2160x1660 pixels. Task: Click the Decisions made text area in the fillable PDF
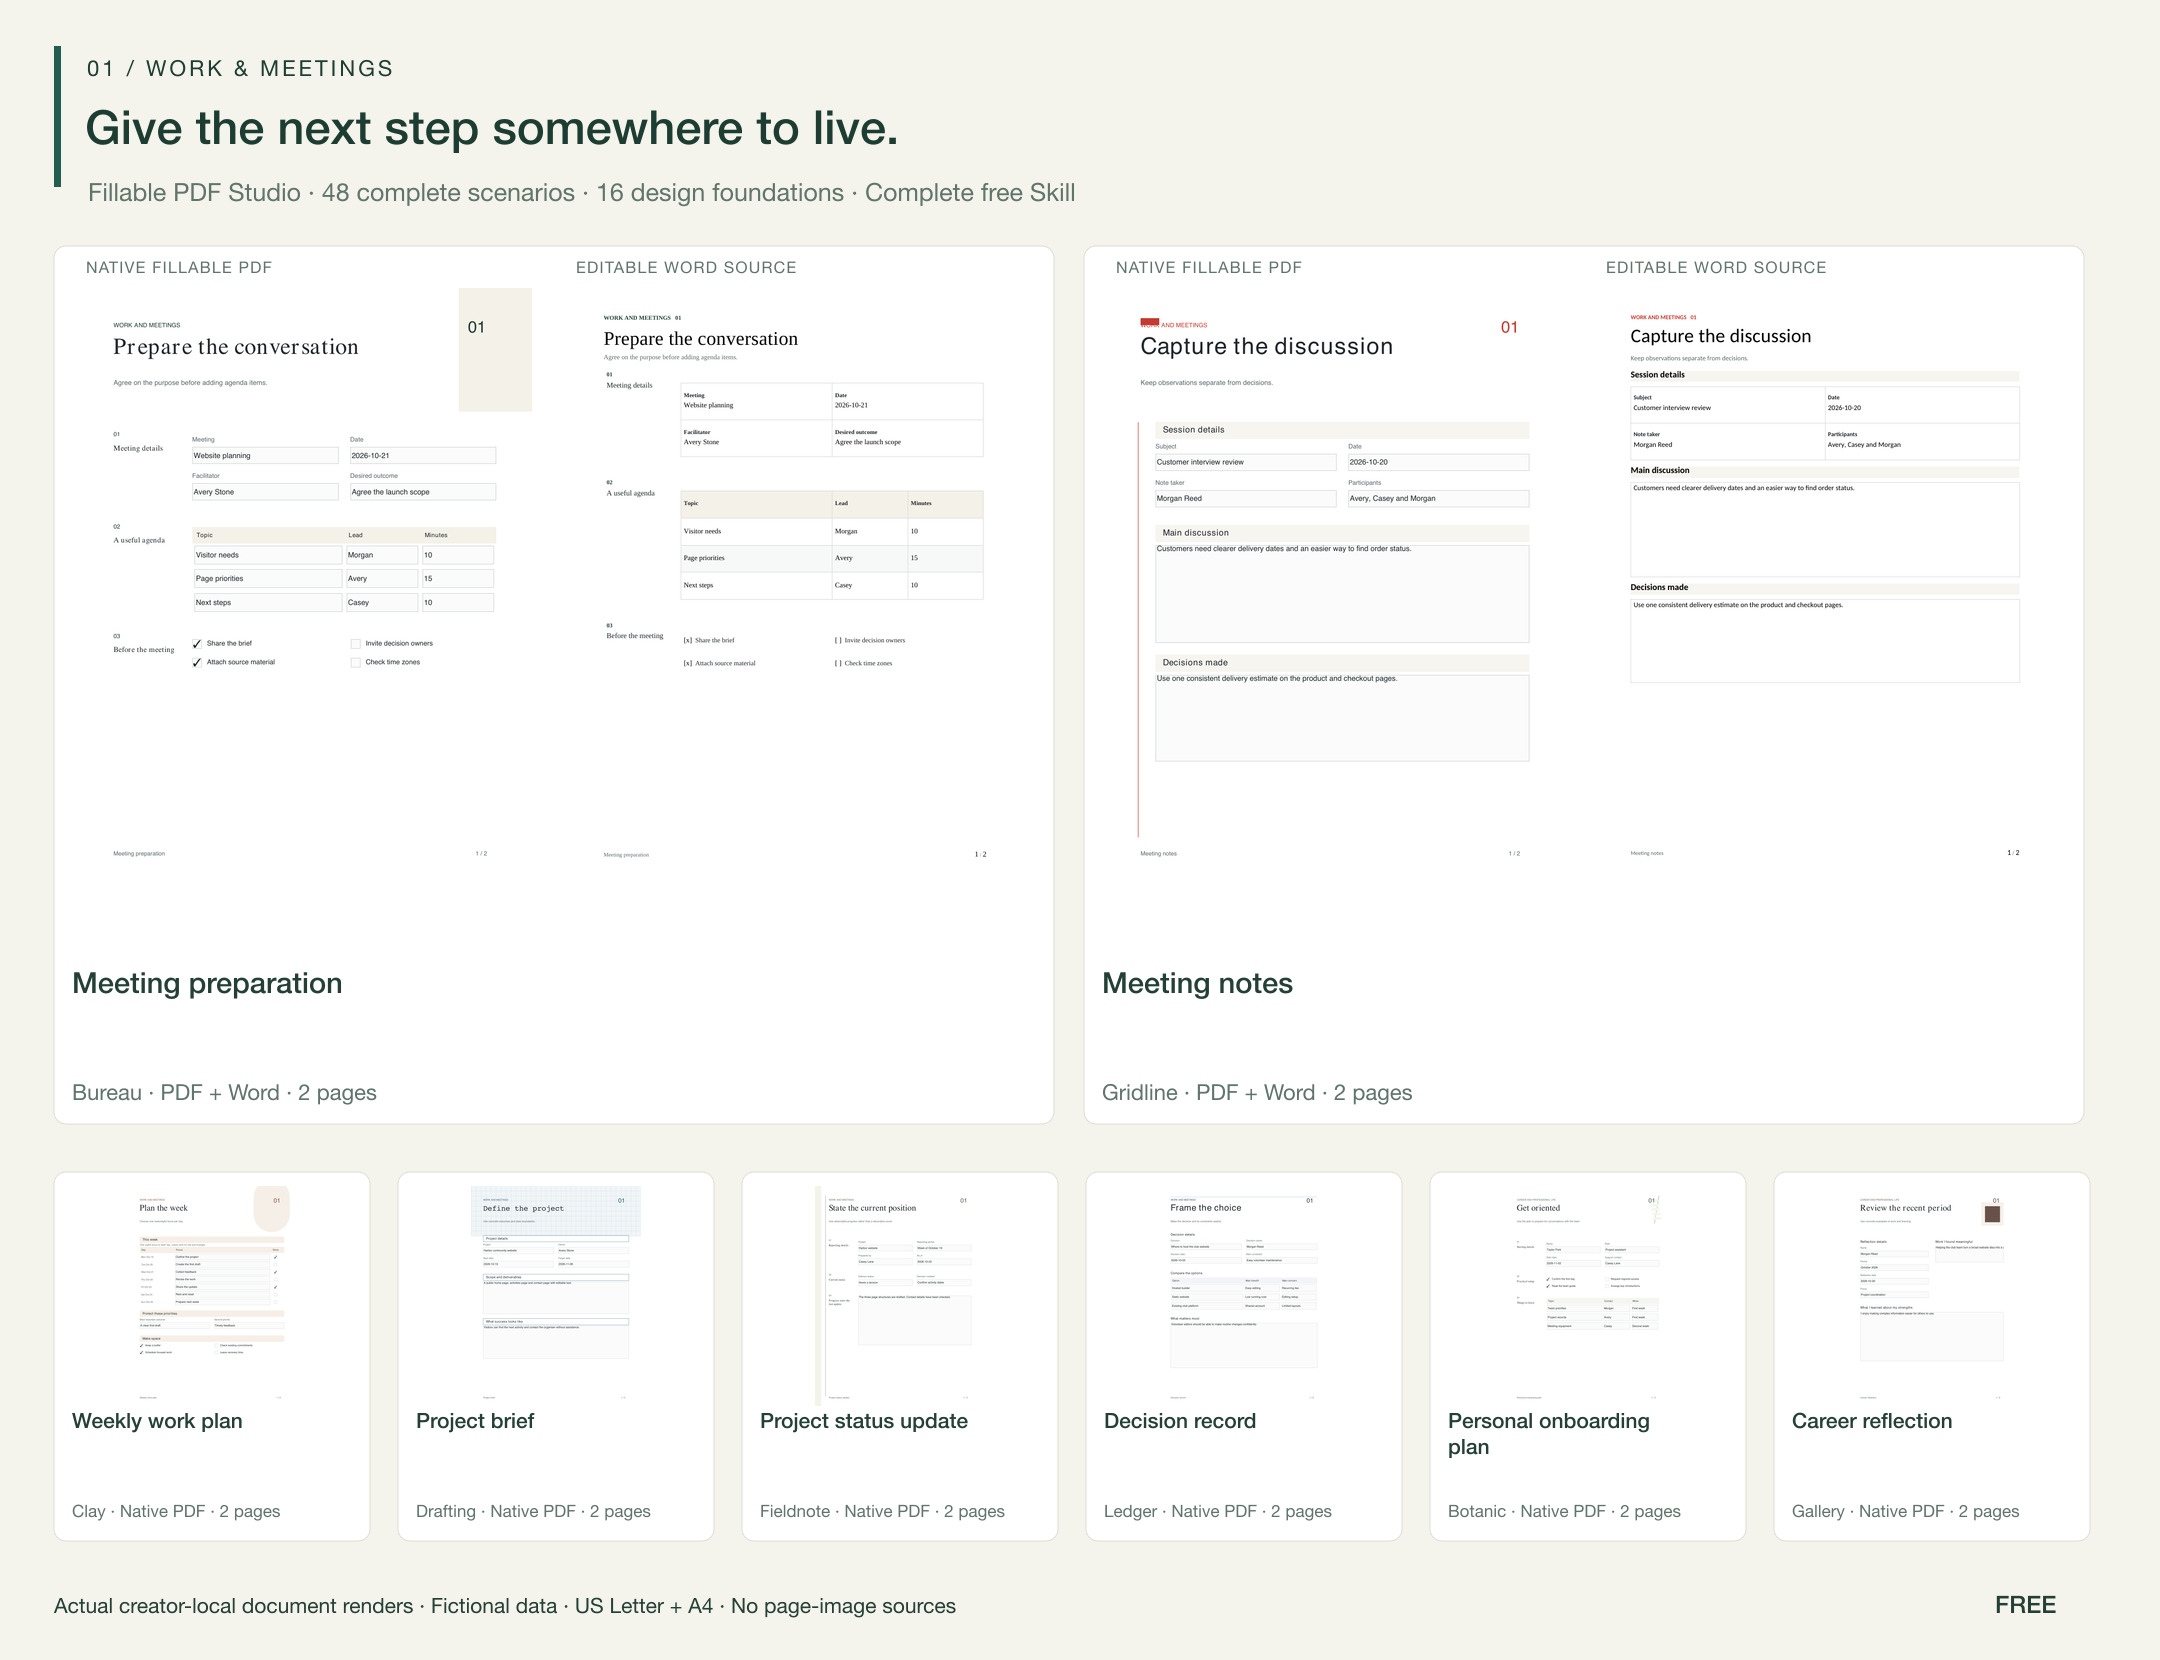pos(1342,717)
